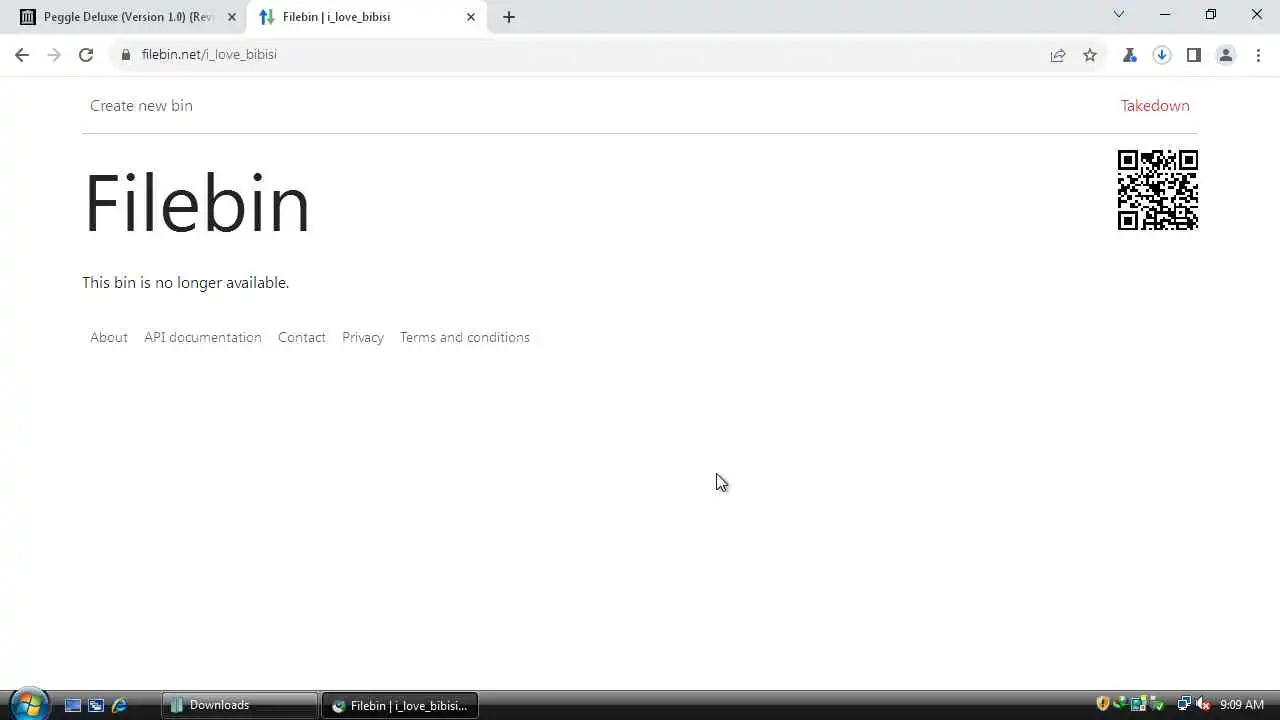The height and width of the screenshot is (720, 1280).
Task: Open the Privacy footer link
Action: (363, 338)
